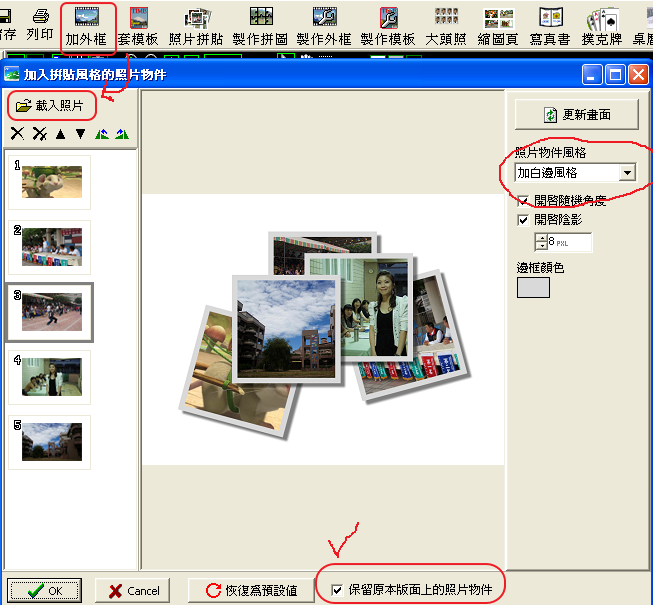The height and width of the screenshot is (605, 653).
Task: Click the 加外框 (add frame) toolbar icon
Action: coord(87,25)
